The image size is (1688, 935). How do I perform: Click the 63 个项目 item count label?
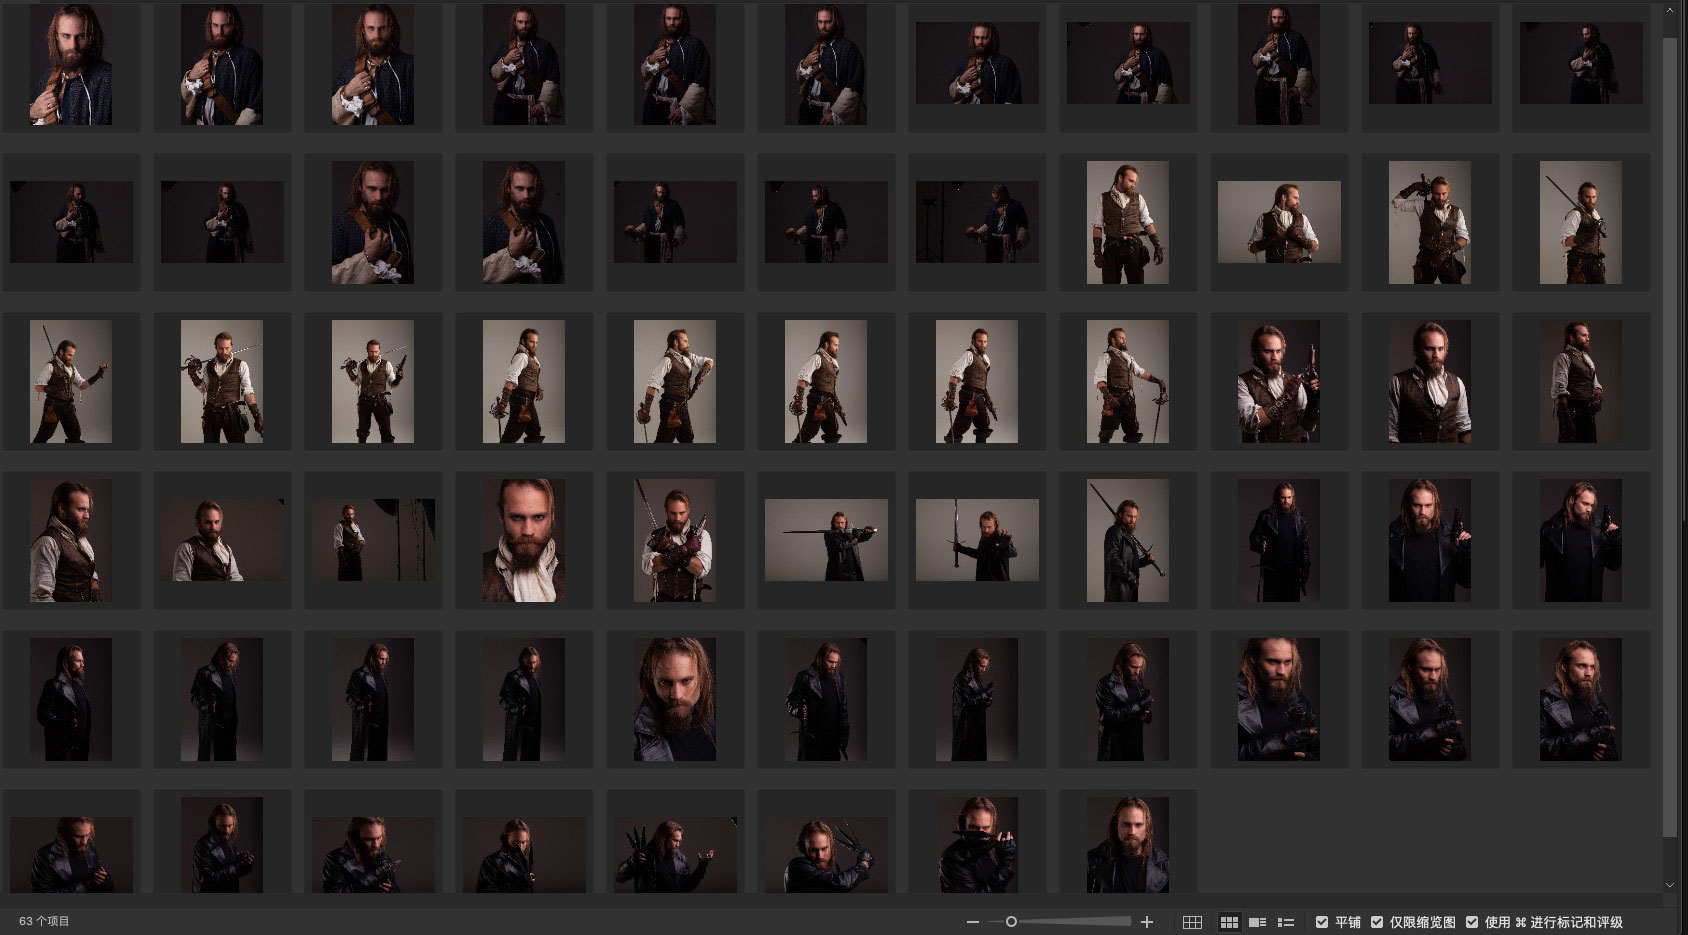pyautogui.click(x=44, y=921)
